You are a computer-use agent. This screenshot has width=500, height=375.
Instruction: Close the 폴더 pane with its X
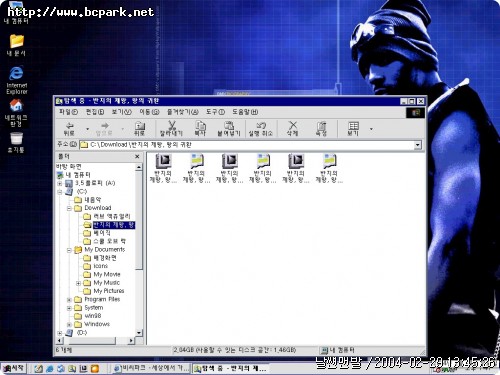tap(137, 156)
